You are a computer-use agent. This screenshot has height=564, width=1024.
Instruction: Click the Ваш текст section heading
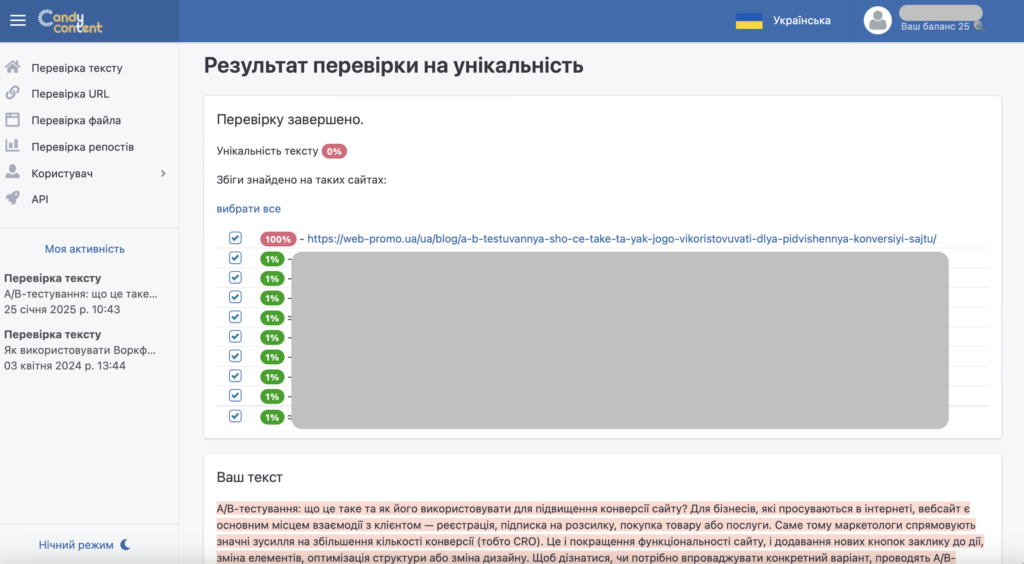click(x=249, y=477)
